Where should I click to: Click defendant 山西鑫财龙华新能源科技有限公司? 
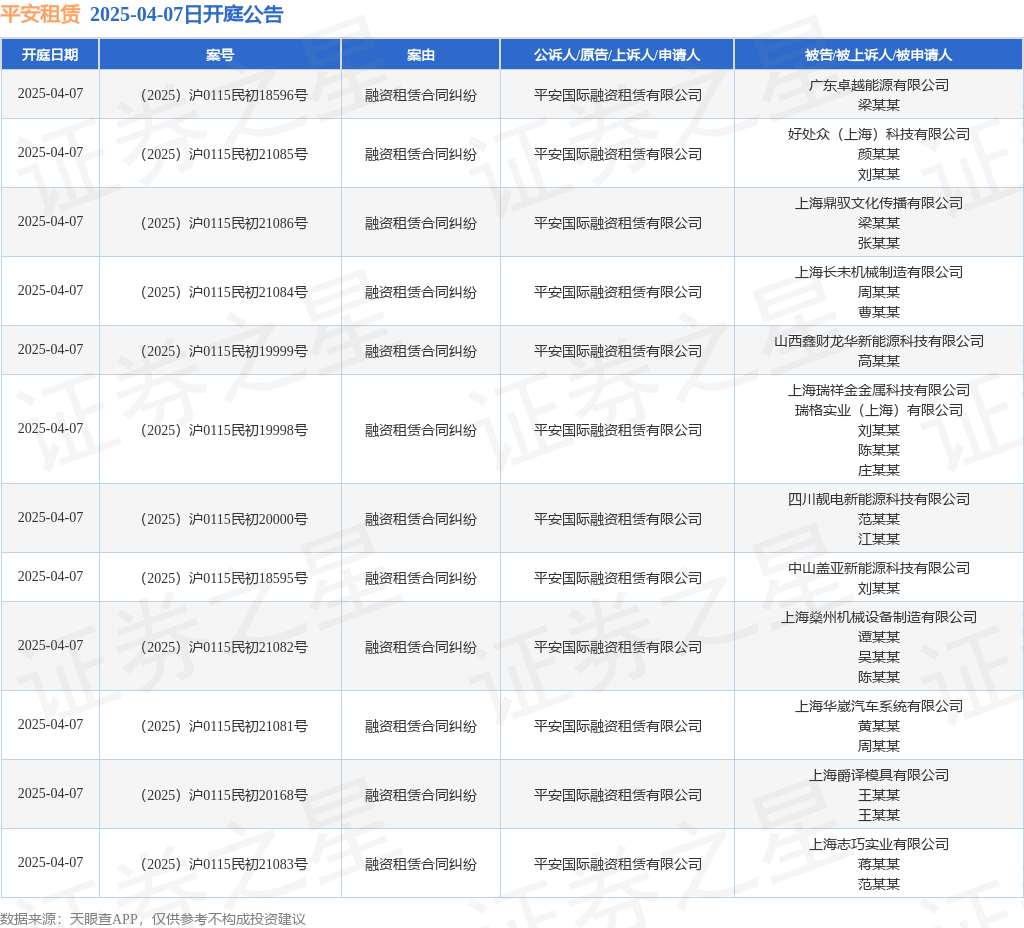click(x=878, y=342)
